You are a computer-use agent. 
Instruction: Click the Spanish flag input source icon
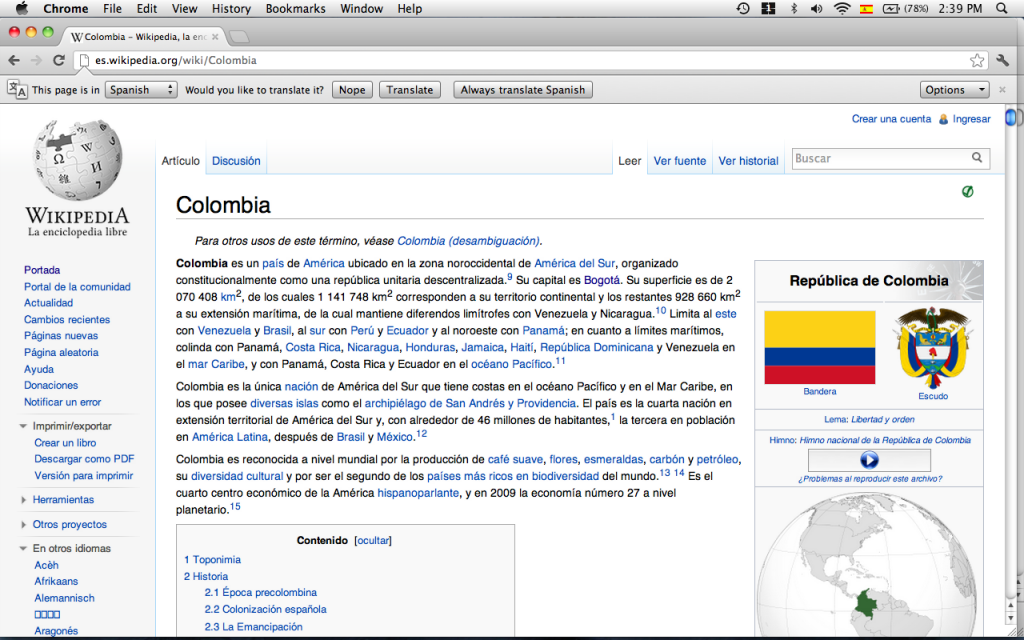tap(867, 8)
